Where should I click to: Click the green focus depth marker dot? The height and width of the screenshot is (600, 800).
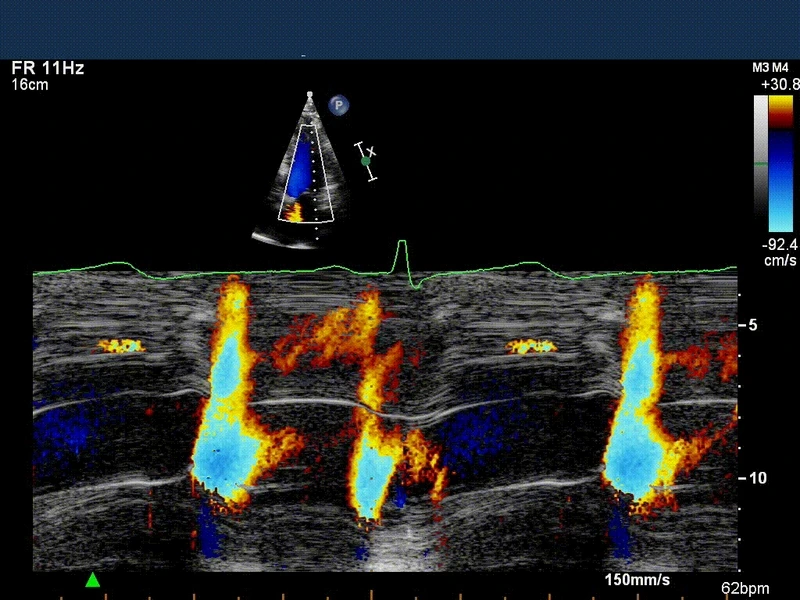(x=366, y=160)
